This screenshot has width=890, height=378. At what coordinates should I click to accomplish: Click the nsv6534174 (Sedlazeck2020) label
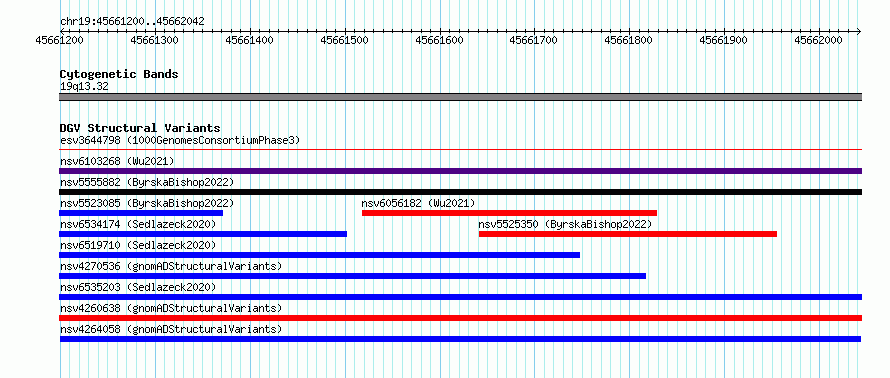[138, 224]
